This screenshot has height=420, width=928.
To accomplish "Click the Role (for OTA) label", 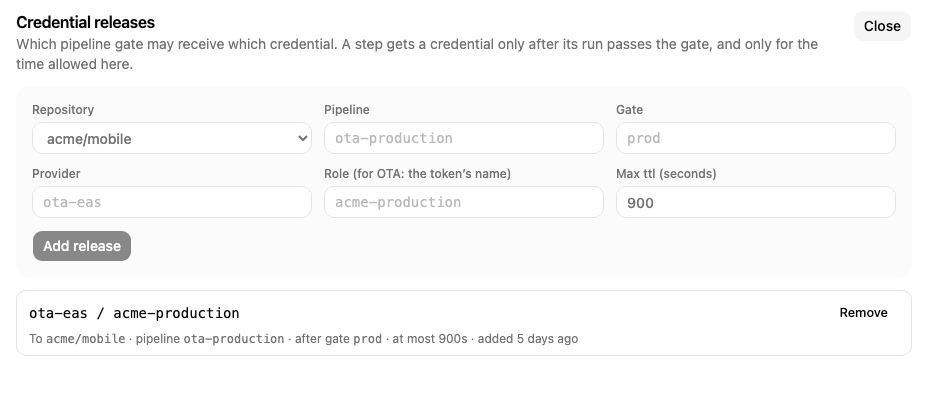I will point(417,174).
